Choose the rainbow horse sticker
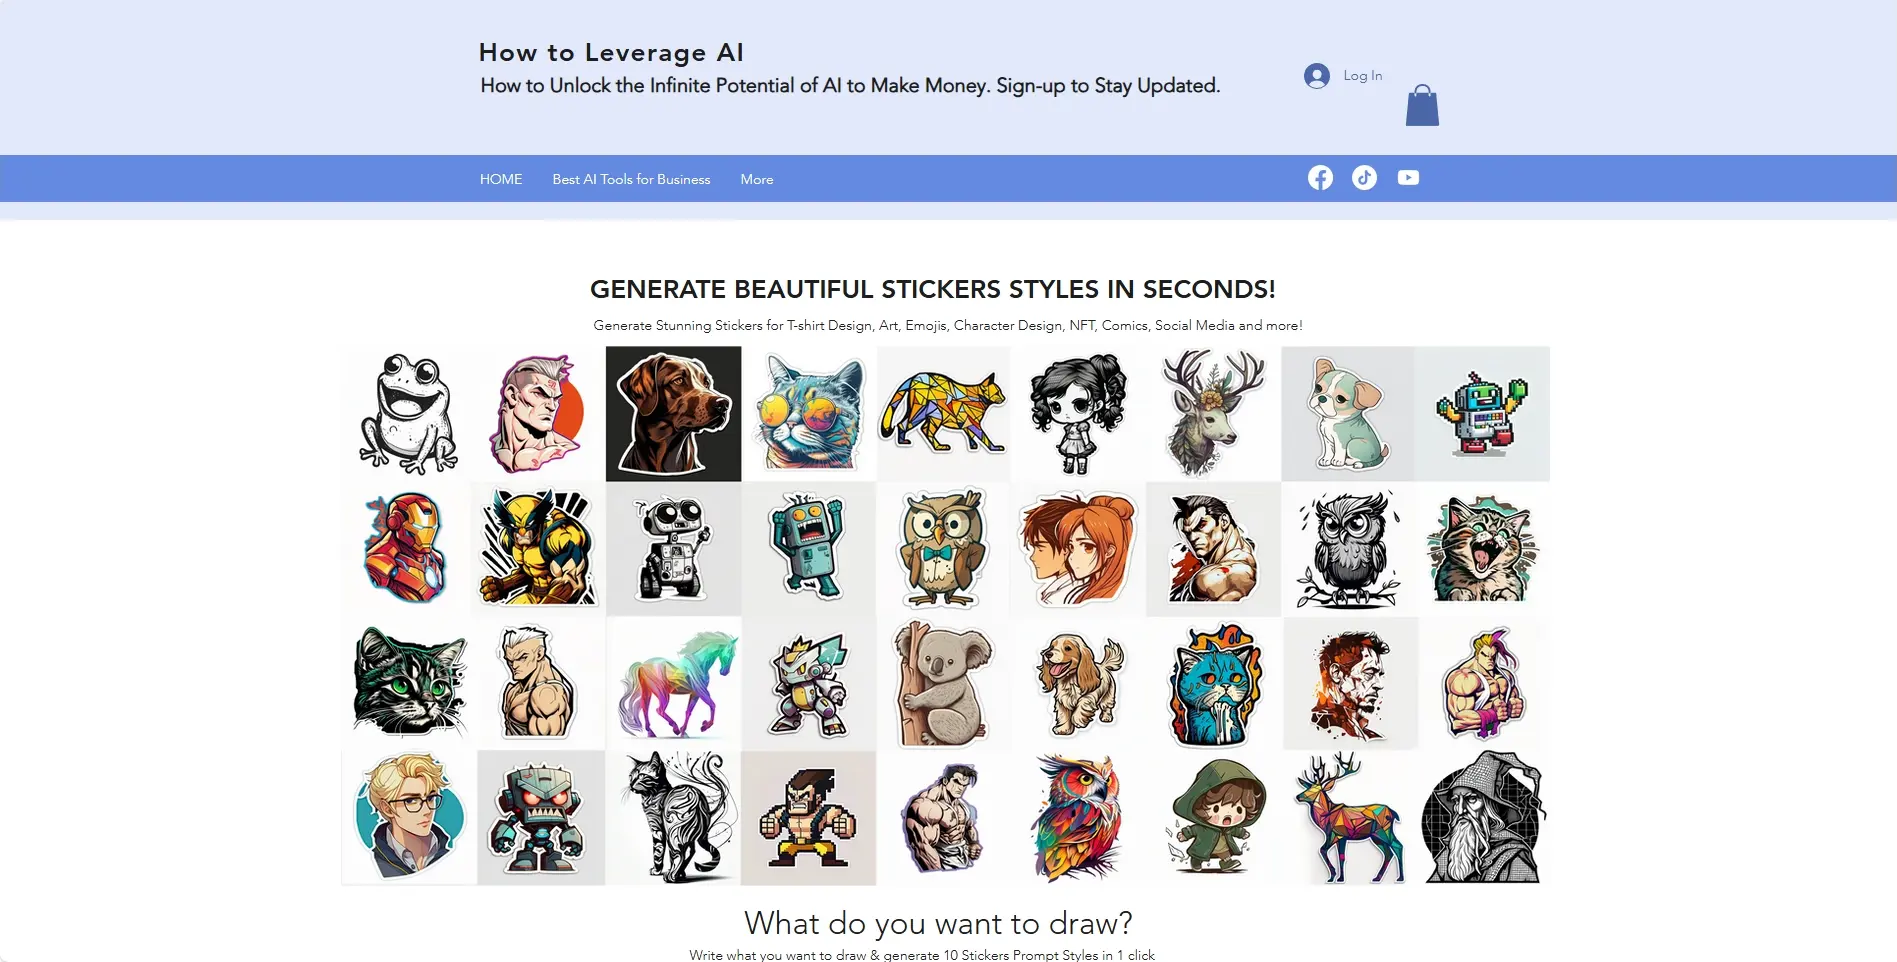The height and width of the screenshot is (962, 1897). pyautogui.click(x=674, y=684)
